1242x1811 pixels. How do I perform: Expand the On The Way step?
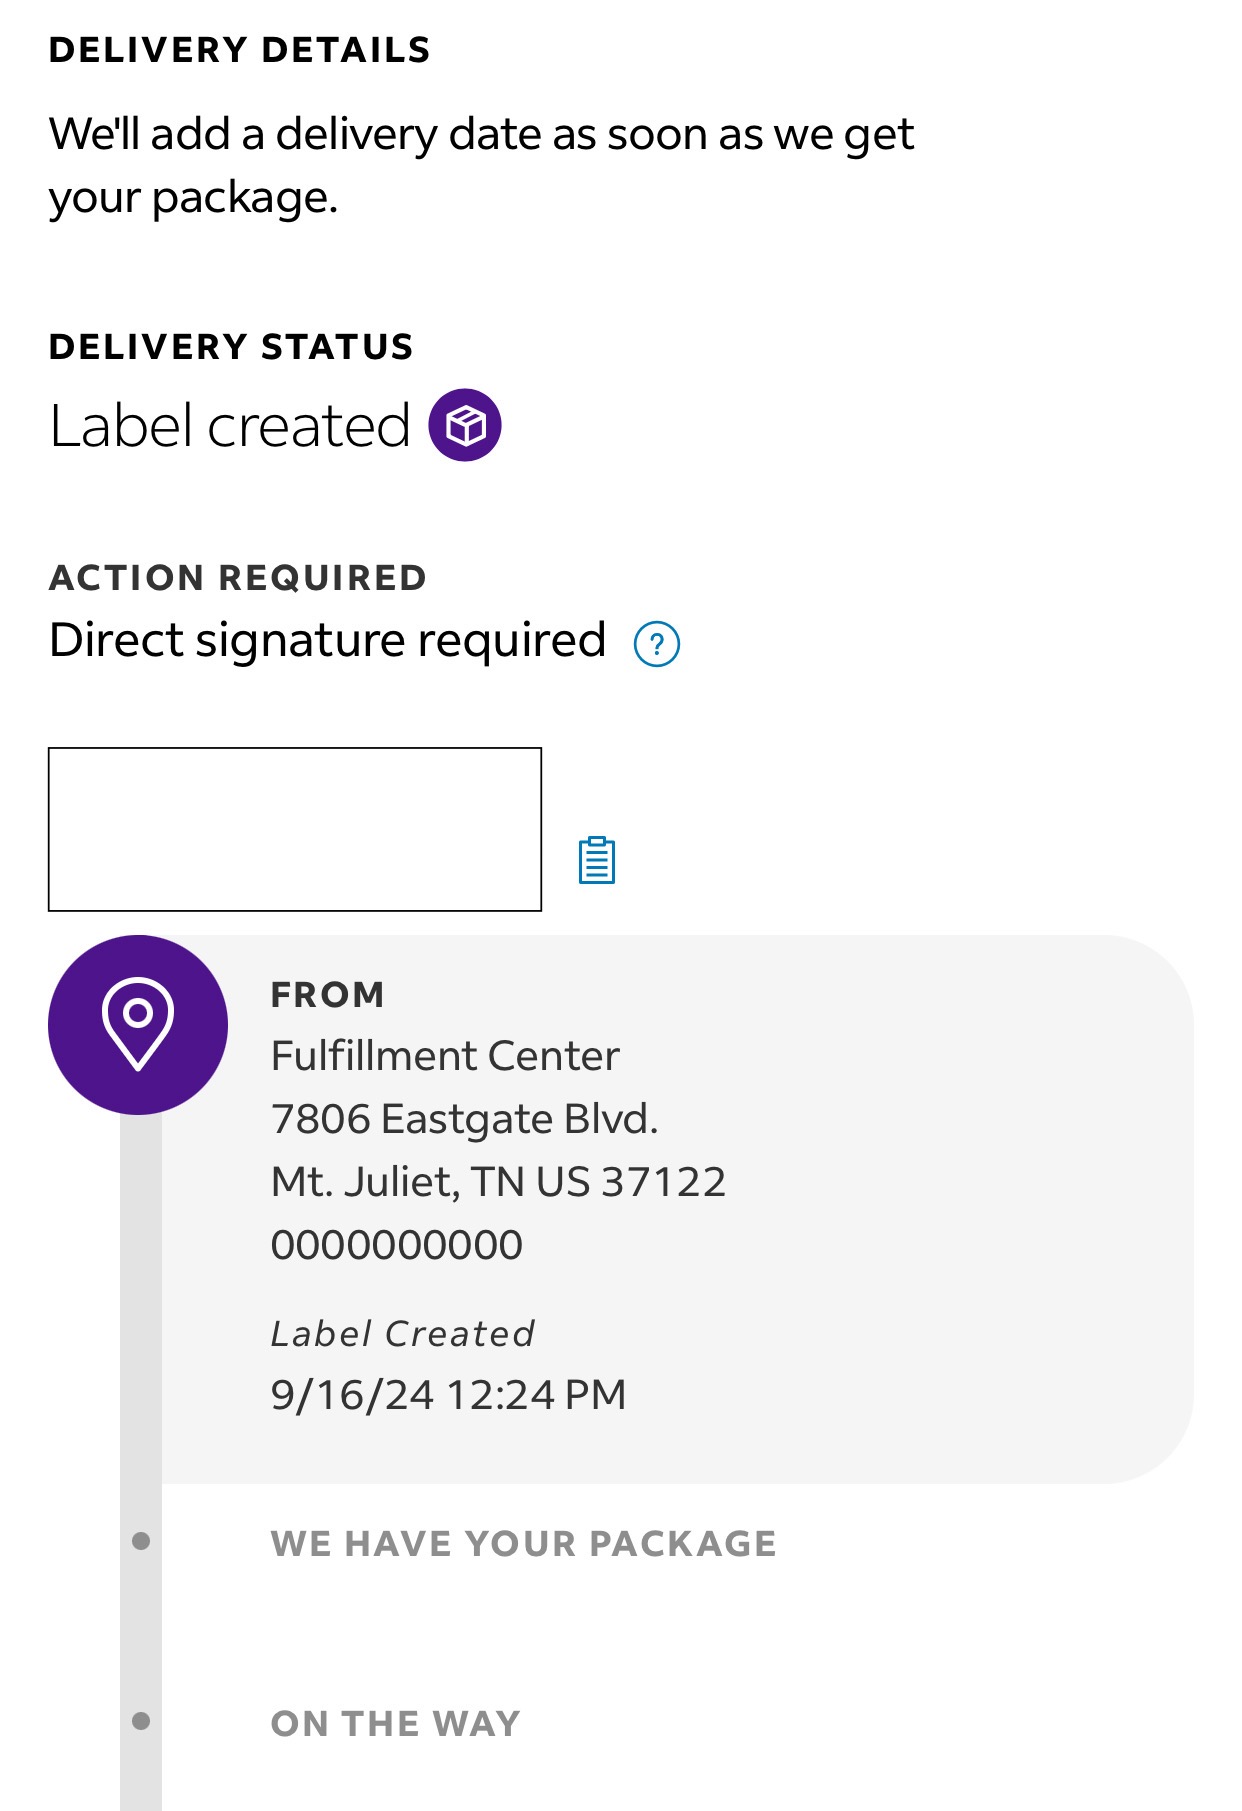point(395,1723)
